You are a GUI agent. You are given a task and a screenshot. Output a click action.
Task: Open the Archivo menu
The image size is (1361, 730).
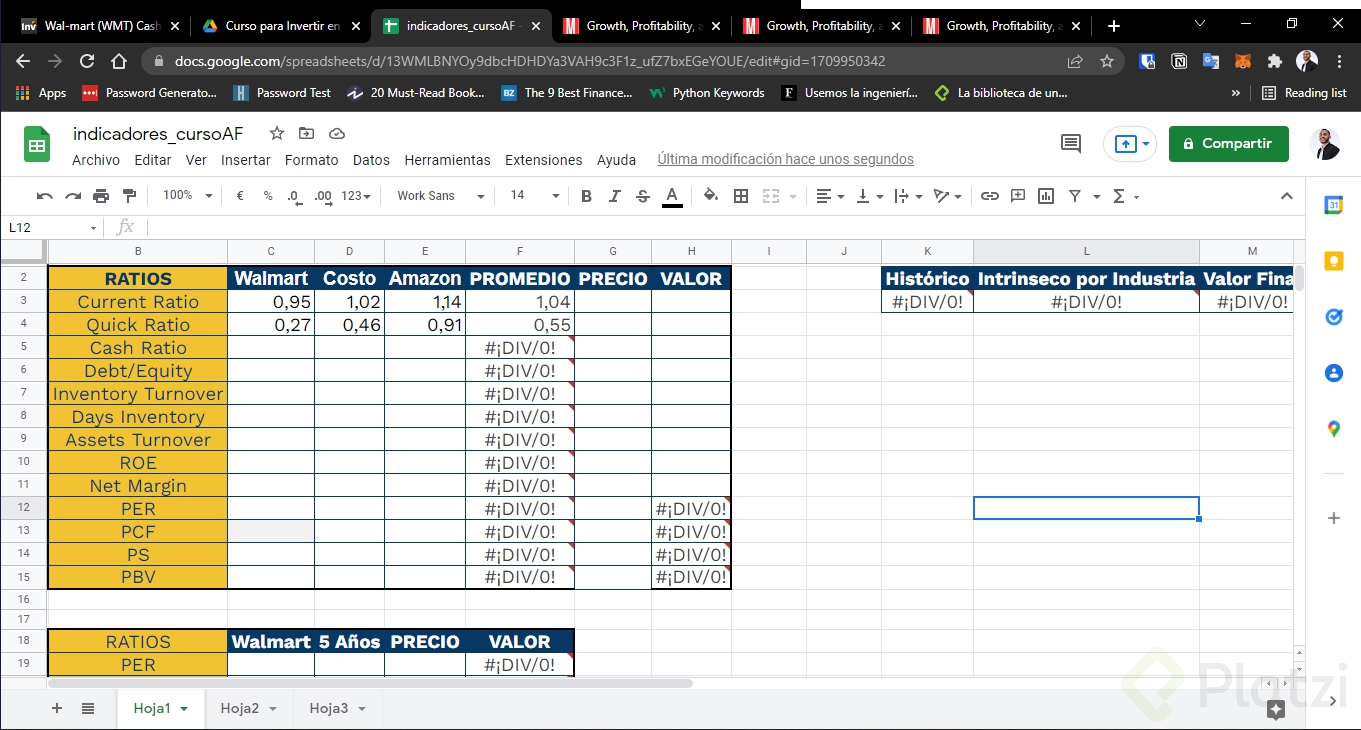(x=96, y=160)
